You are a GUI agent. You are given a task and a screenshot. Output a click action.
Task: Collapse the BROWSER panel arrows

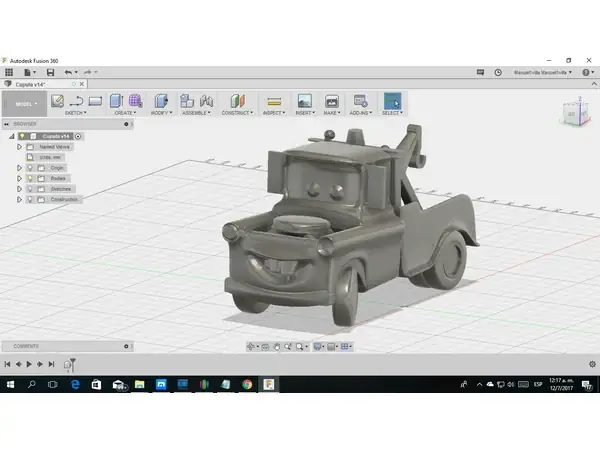click(x=6, y=124)
